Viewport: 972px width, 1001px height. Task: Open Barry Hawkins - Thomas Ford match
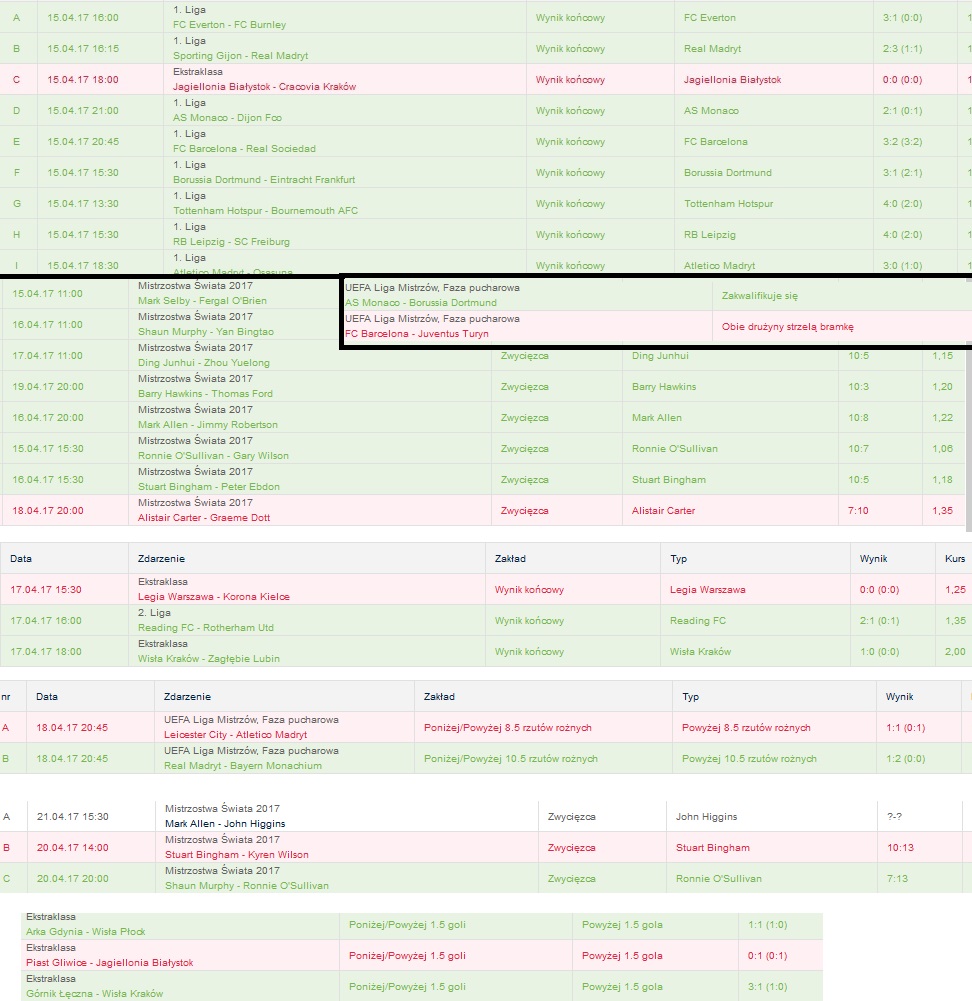coord(205,394)
